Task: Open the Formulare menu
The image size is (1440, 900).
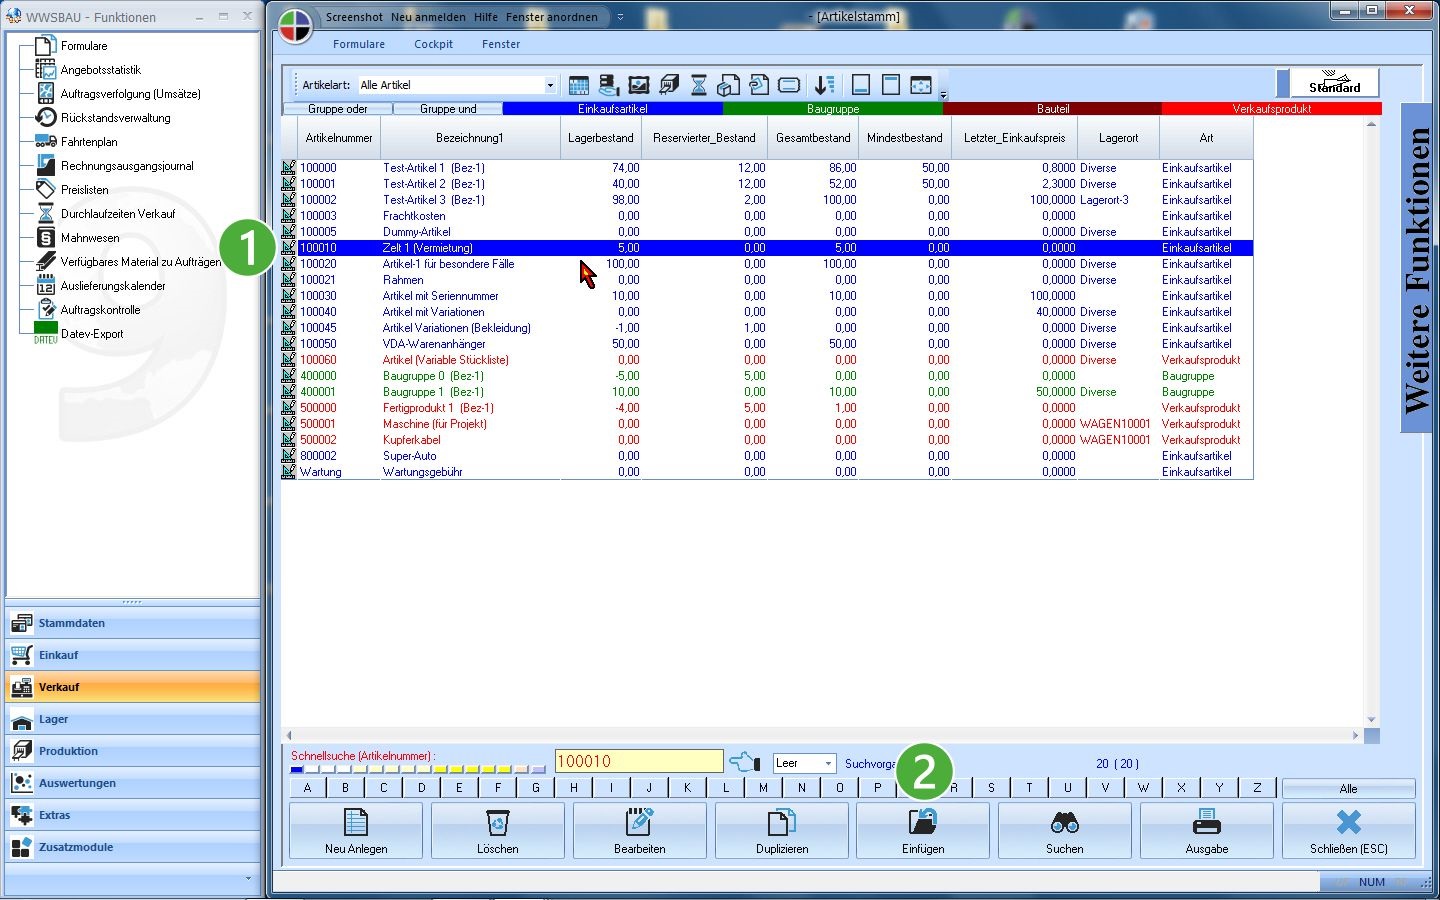Action: point(359,44)
